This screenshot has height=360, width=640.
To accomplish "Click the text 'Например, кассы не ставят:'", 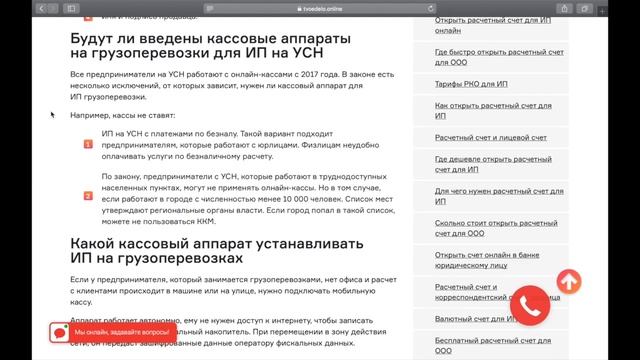I will [x=122, y=116].
